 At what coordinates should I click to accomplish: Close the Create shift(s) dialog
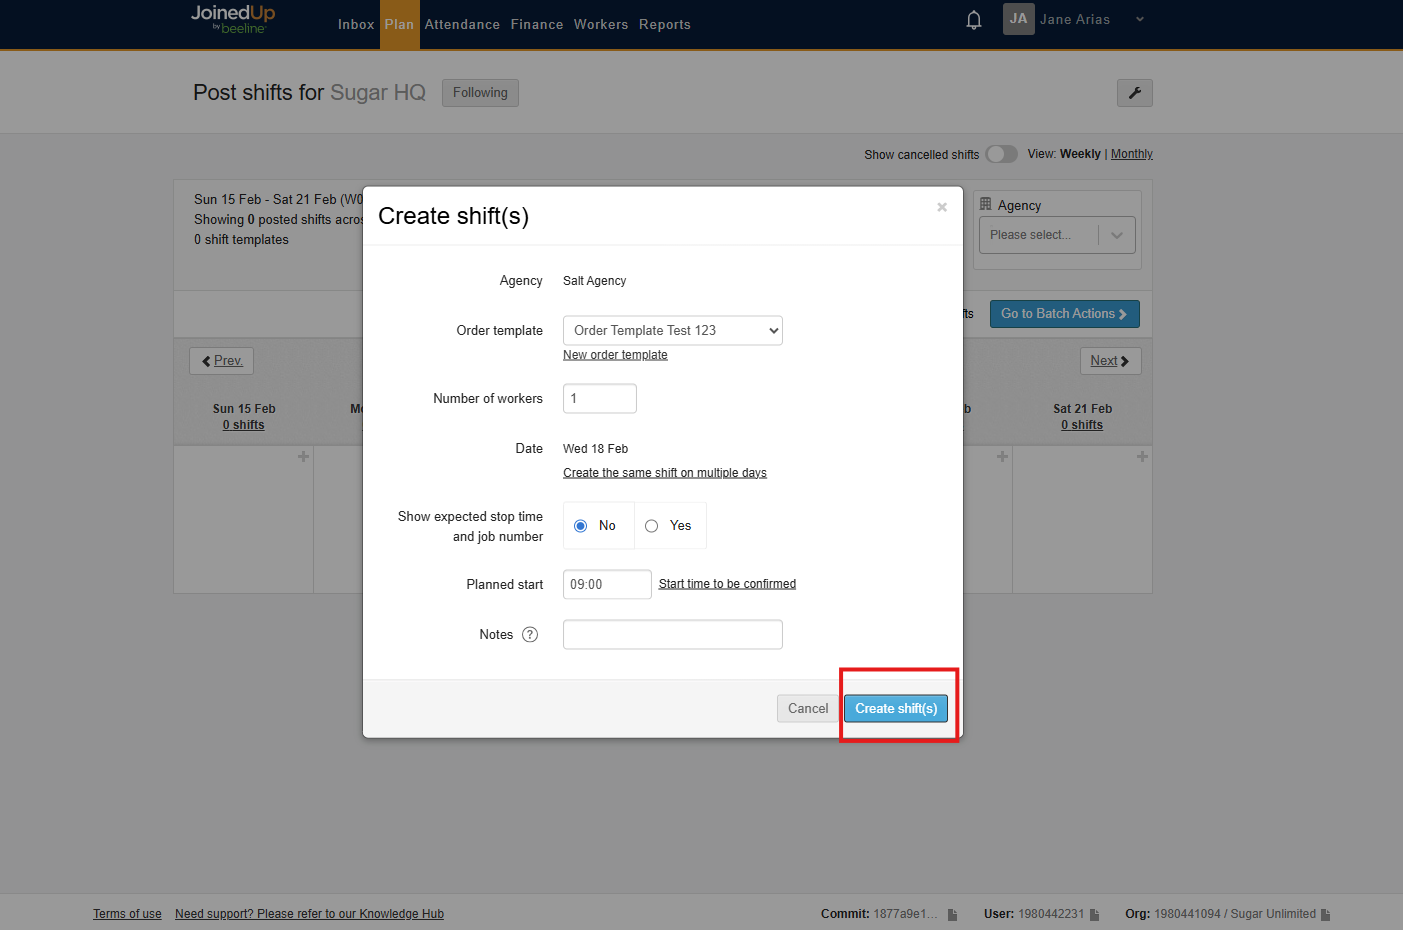(941, 207)
